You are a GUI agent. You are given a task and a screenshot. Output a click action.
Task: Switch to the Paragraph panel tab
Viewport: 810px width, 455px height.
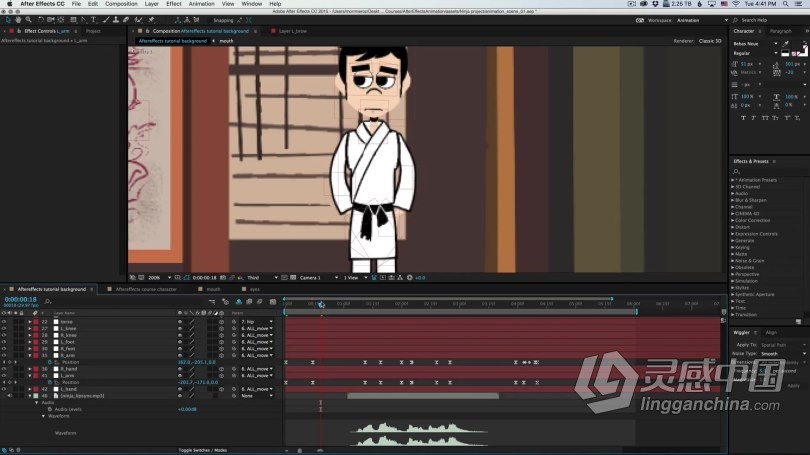pos(781,31)
